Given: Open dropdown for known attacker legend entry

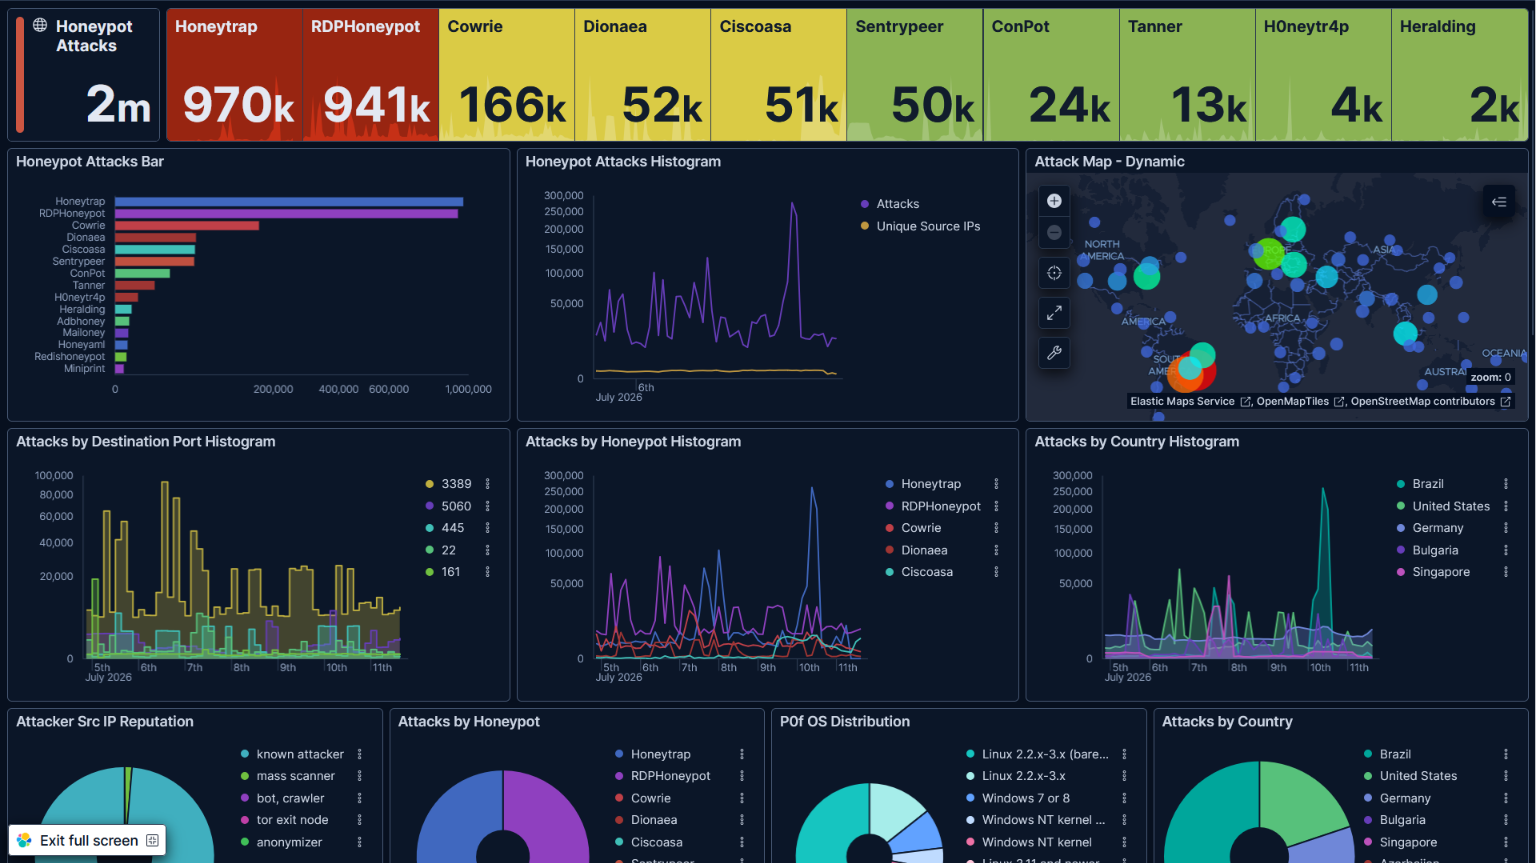Looking at the screenshot, I should [x=360, y=755].
